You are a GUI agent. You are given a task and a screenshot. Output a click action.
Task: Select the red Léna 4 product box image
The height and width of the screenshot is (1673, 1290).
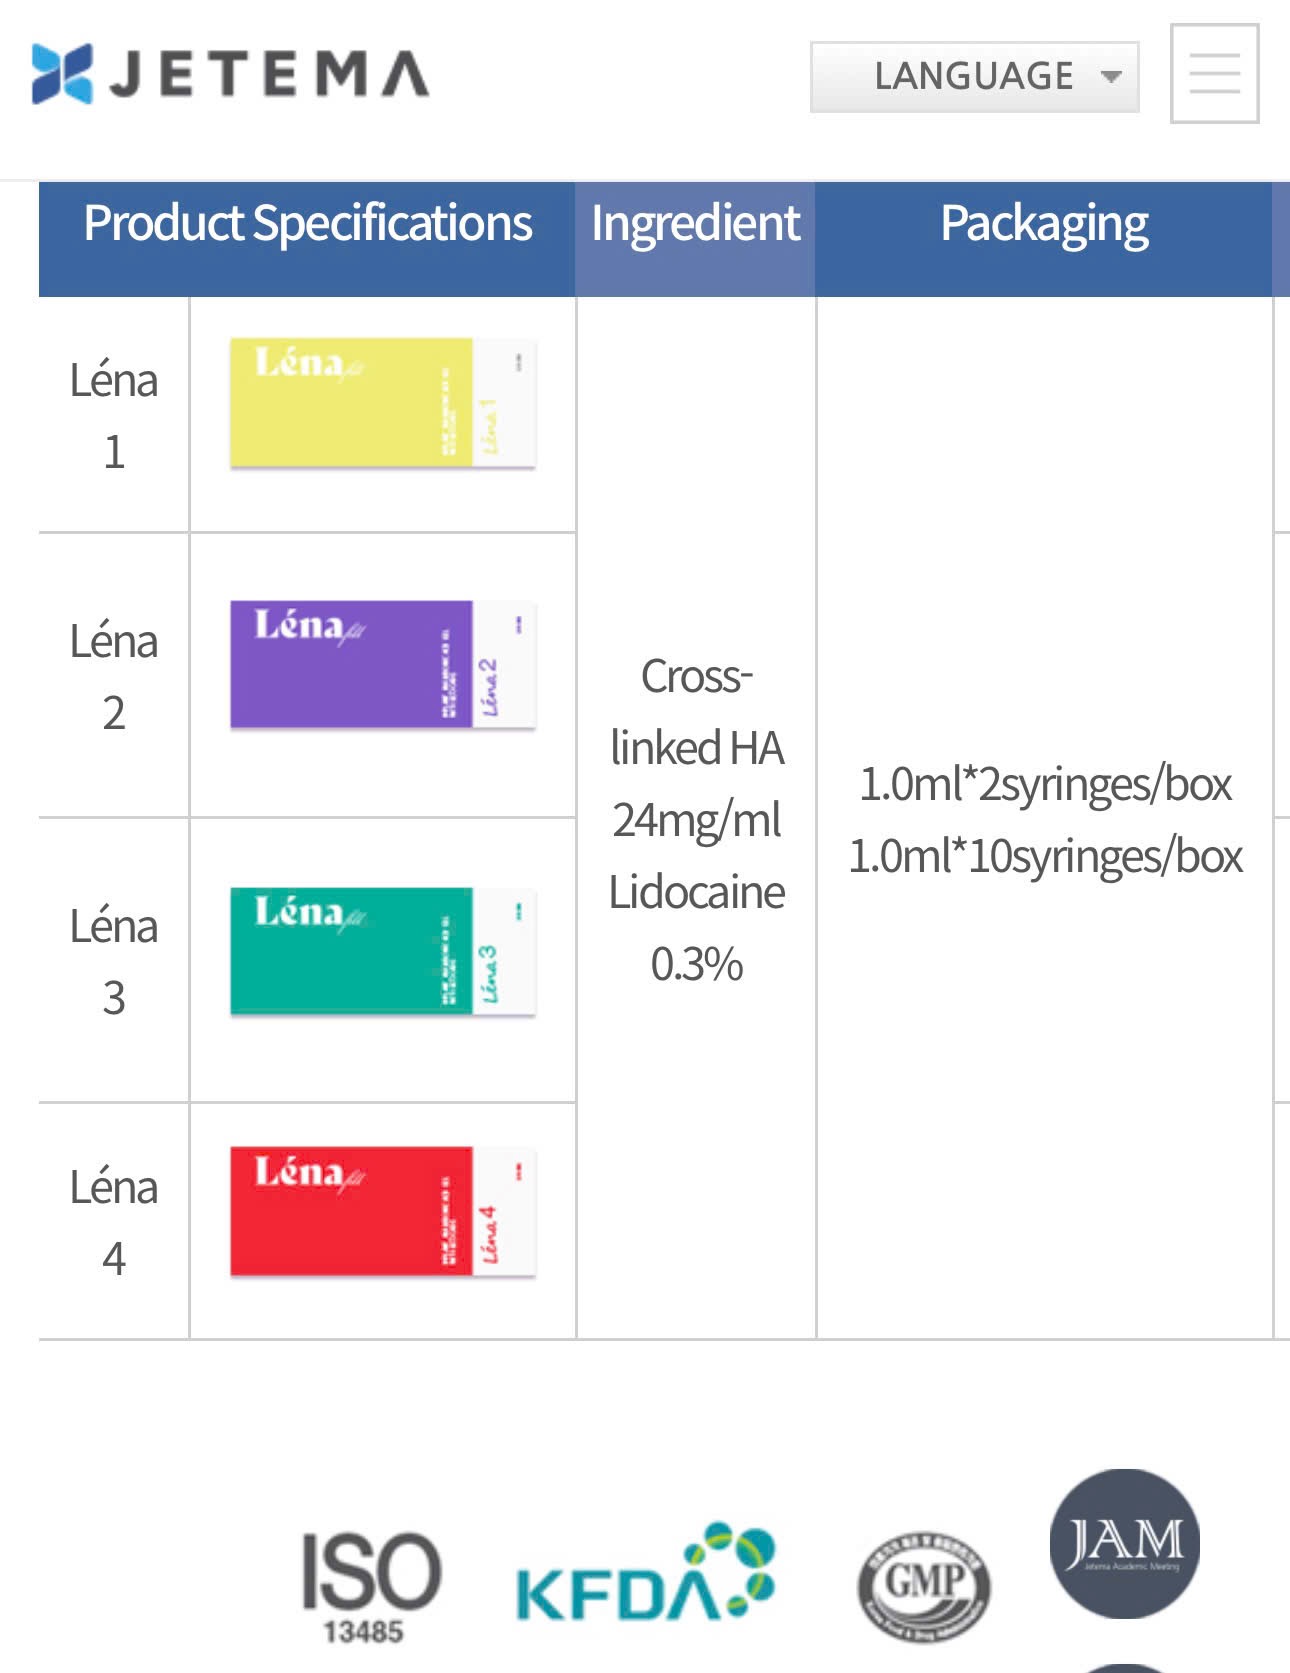pyautogui.click(x=383, y=1211)
